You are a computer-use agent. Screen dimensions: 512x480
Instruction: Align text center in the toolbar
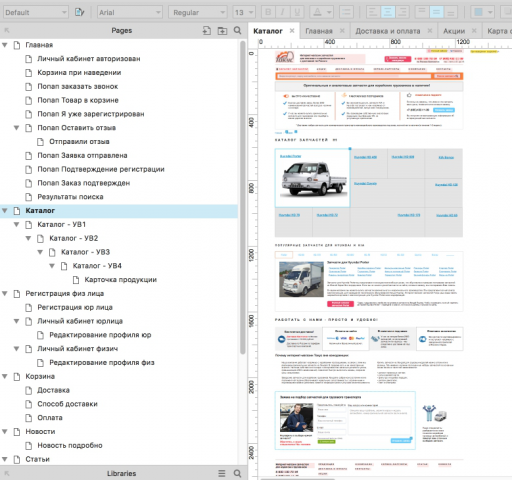[388, 13]
